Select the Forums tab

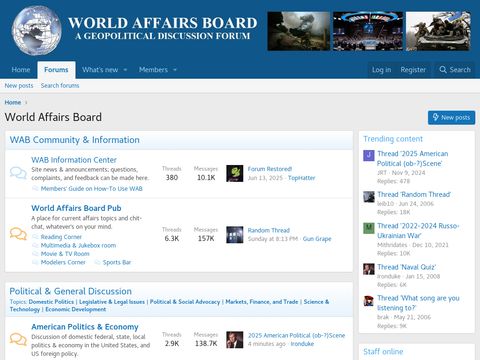point(56,70)
